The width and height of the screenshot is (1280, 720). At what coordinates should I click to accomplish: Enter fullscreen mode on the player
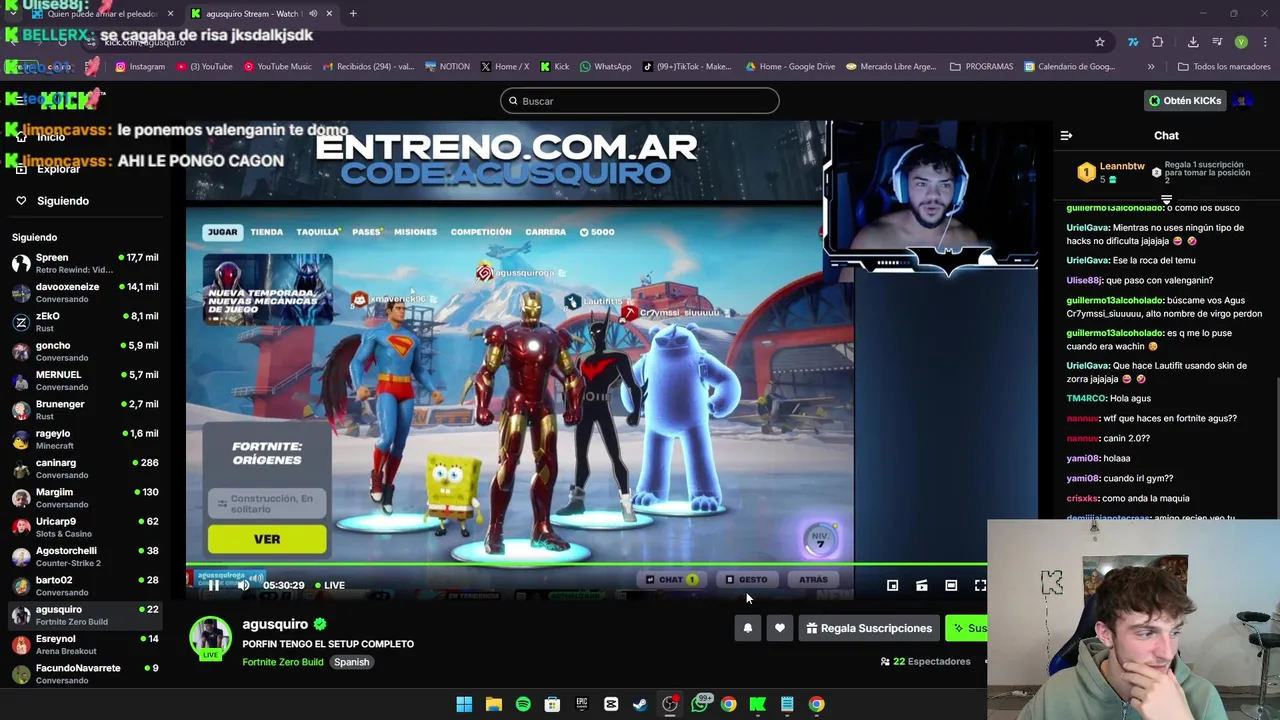[980, 586]
